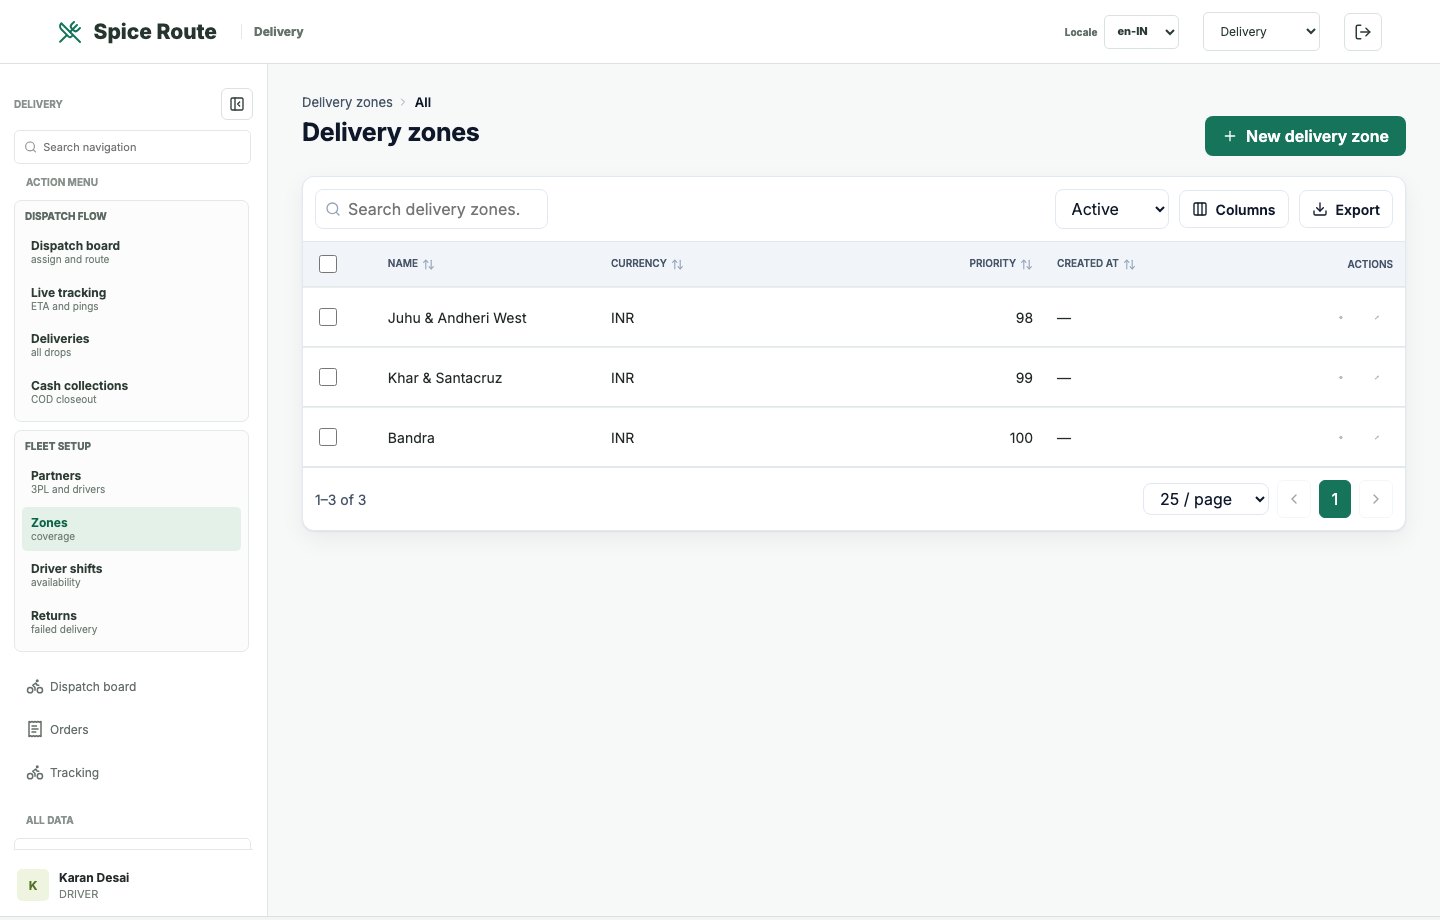Open the Columns chooser button
The height and width of the screenshot is (920, 1440).
tap(1234, 209)
